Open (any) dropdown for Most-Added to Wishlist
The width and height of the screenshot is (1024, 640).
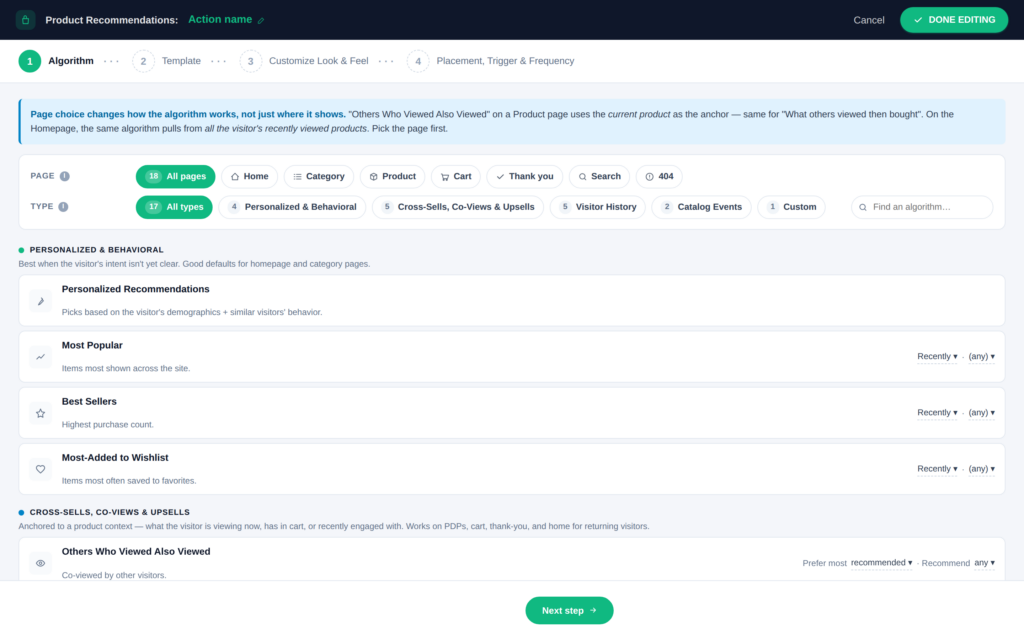click(982, 469)
